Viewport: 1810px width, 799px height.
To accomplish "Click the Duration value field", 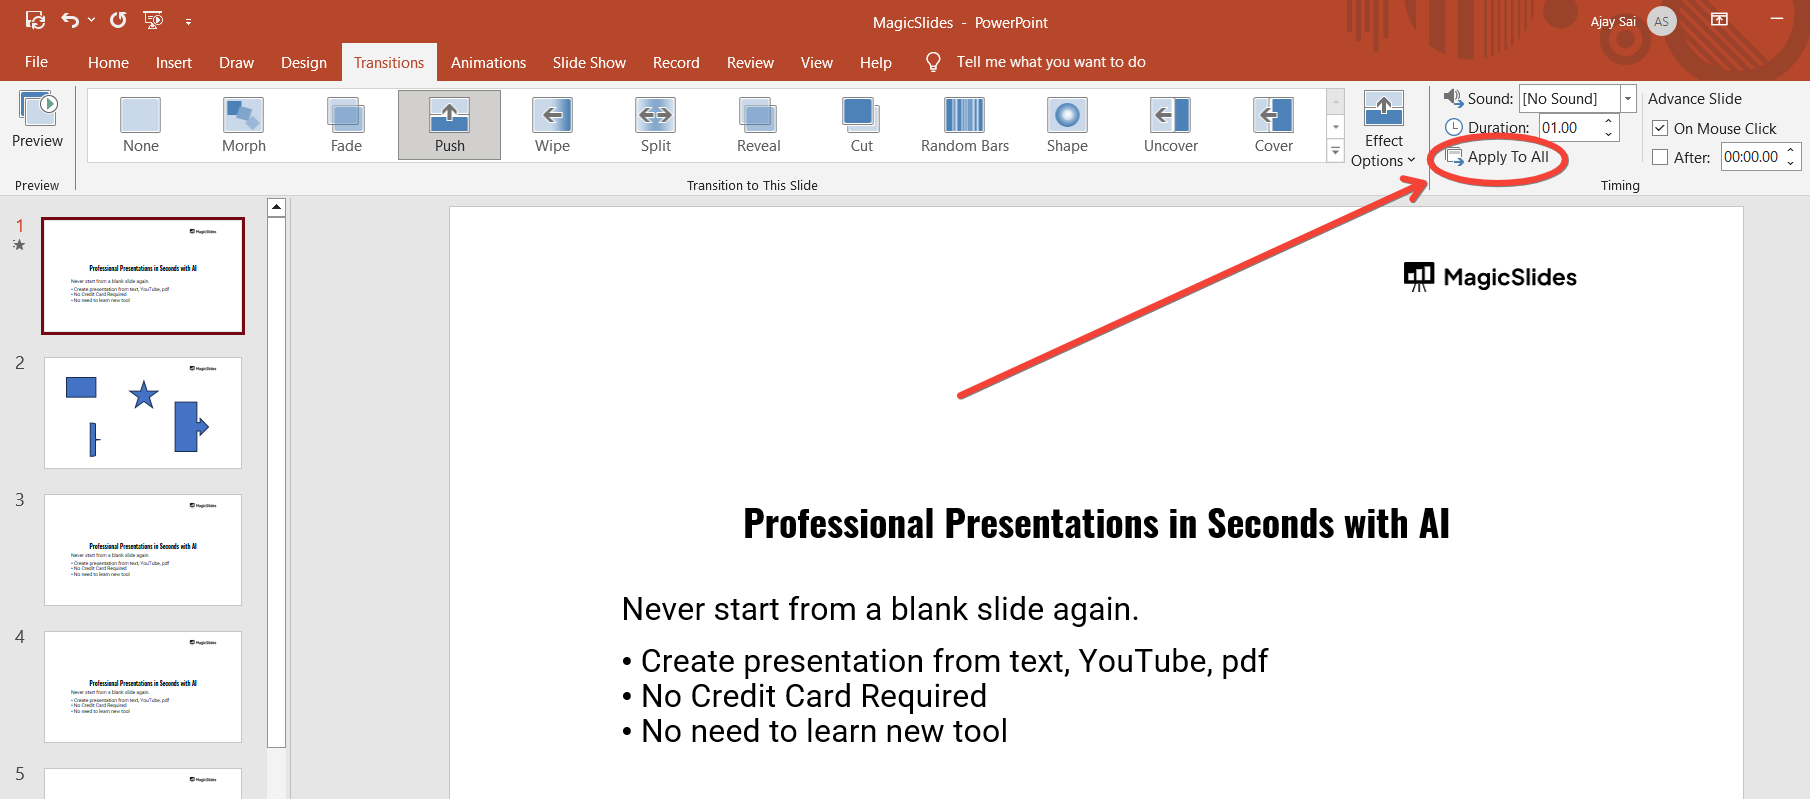I will (x=1569, y=127).
